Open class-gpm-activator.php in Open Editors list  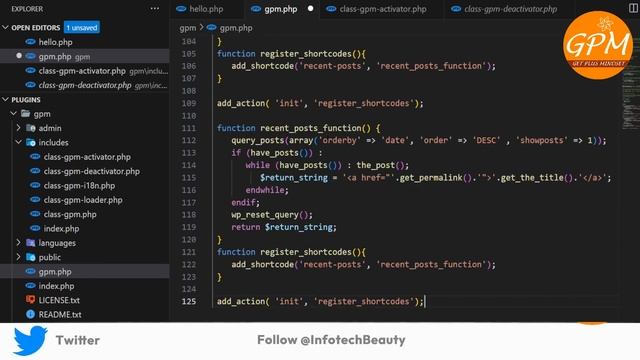click(x=84, y=71)
